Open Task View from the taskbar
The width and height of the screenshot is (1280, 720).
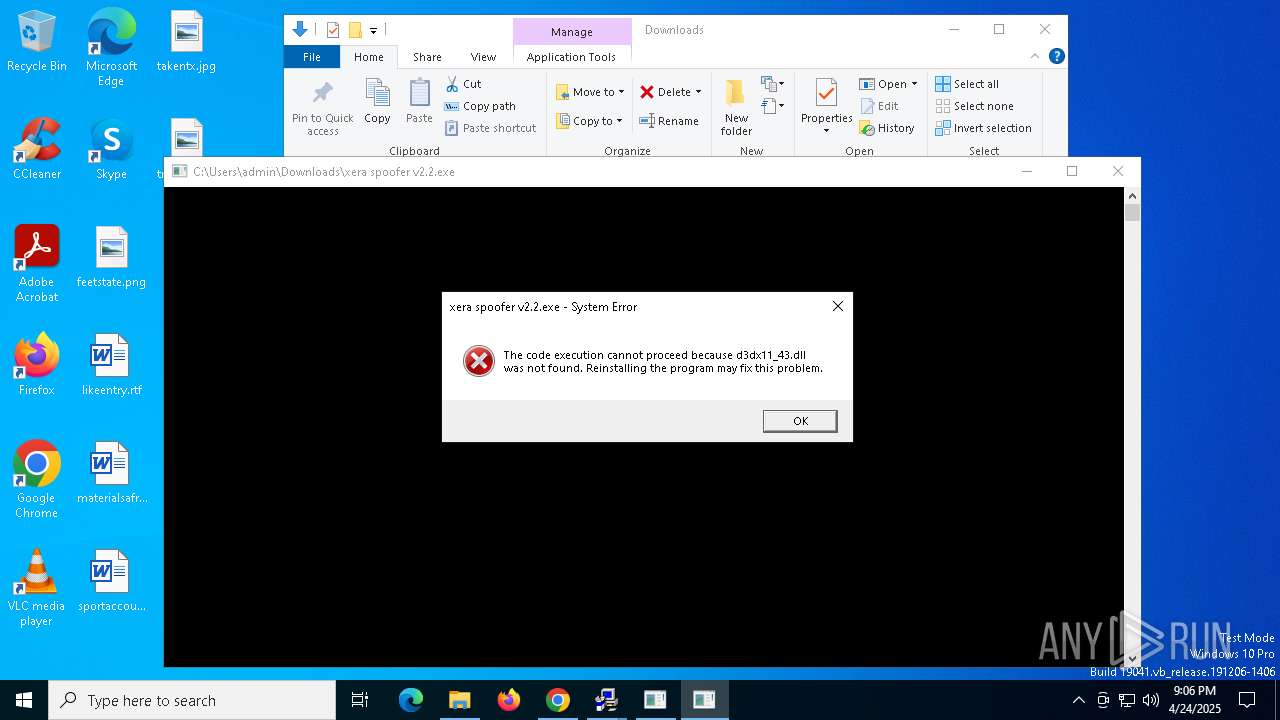[360, 700]
